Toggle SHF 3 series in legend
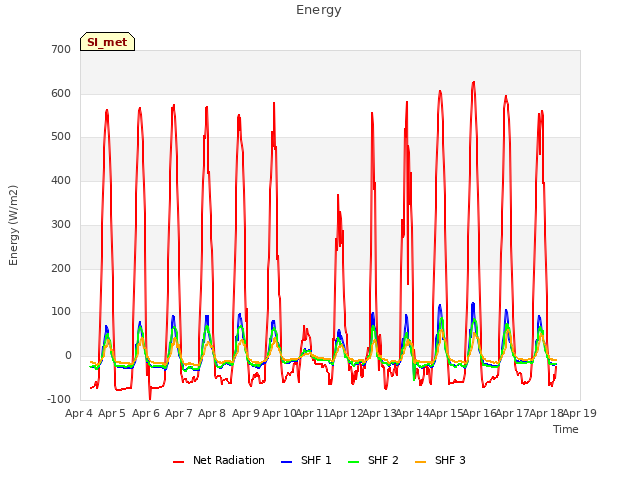Image resolution: width=640 pixels, height=480 pixels. (440, 460)
